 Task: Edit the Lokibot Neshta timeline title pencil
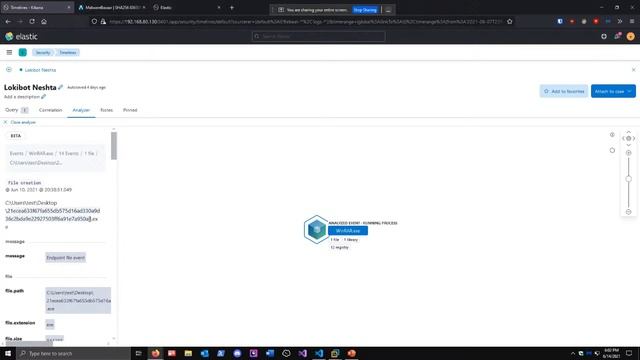point(61,87)
